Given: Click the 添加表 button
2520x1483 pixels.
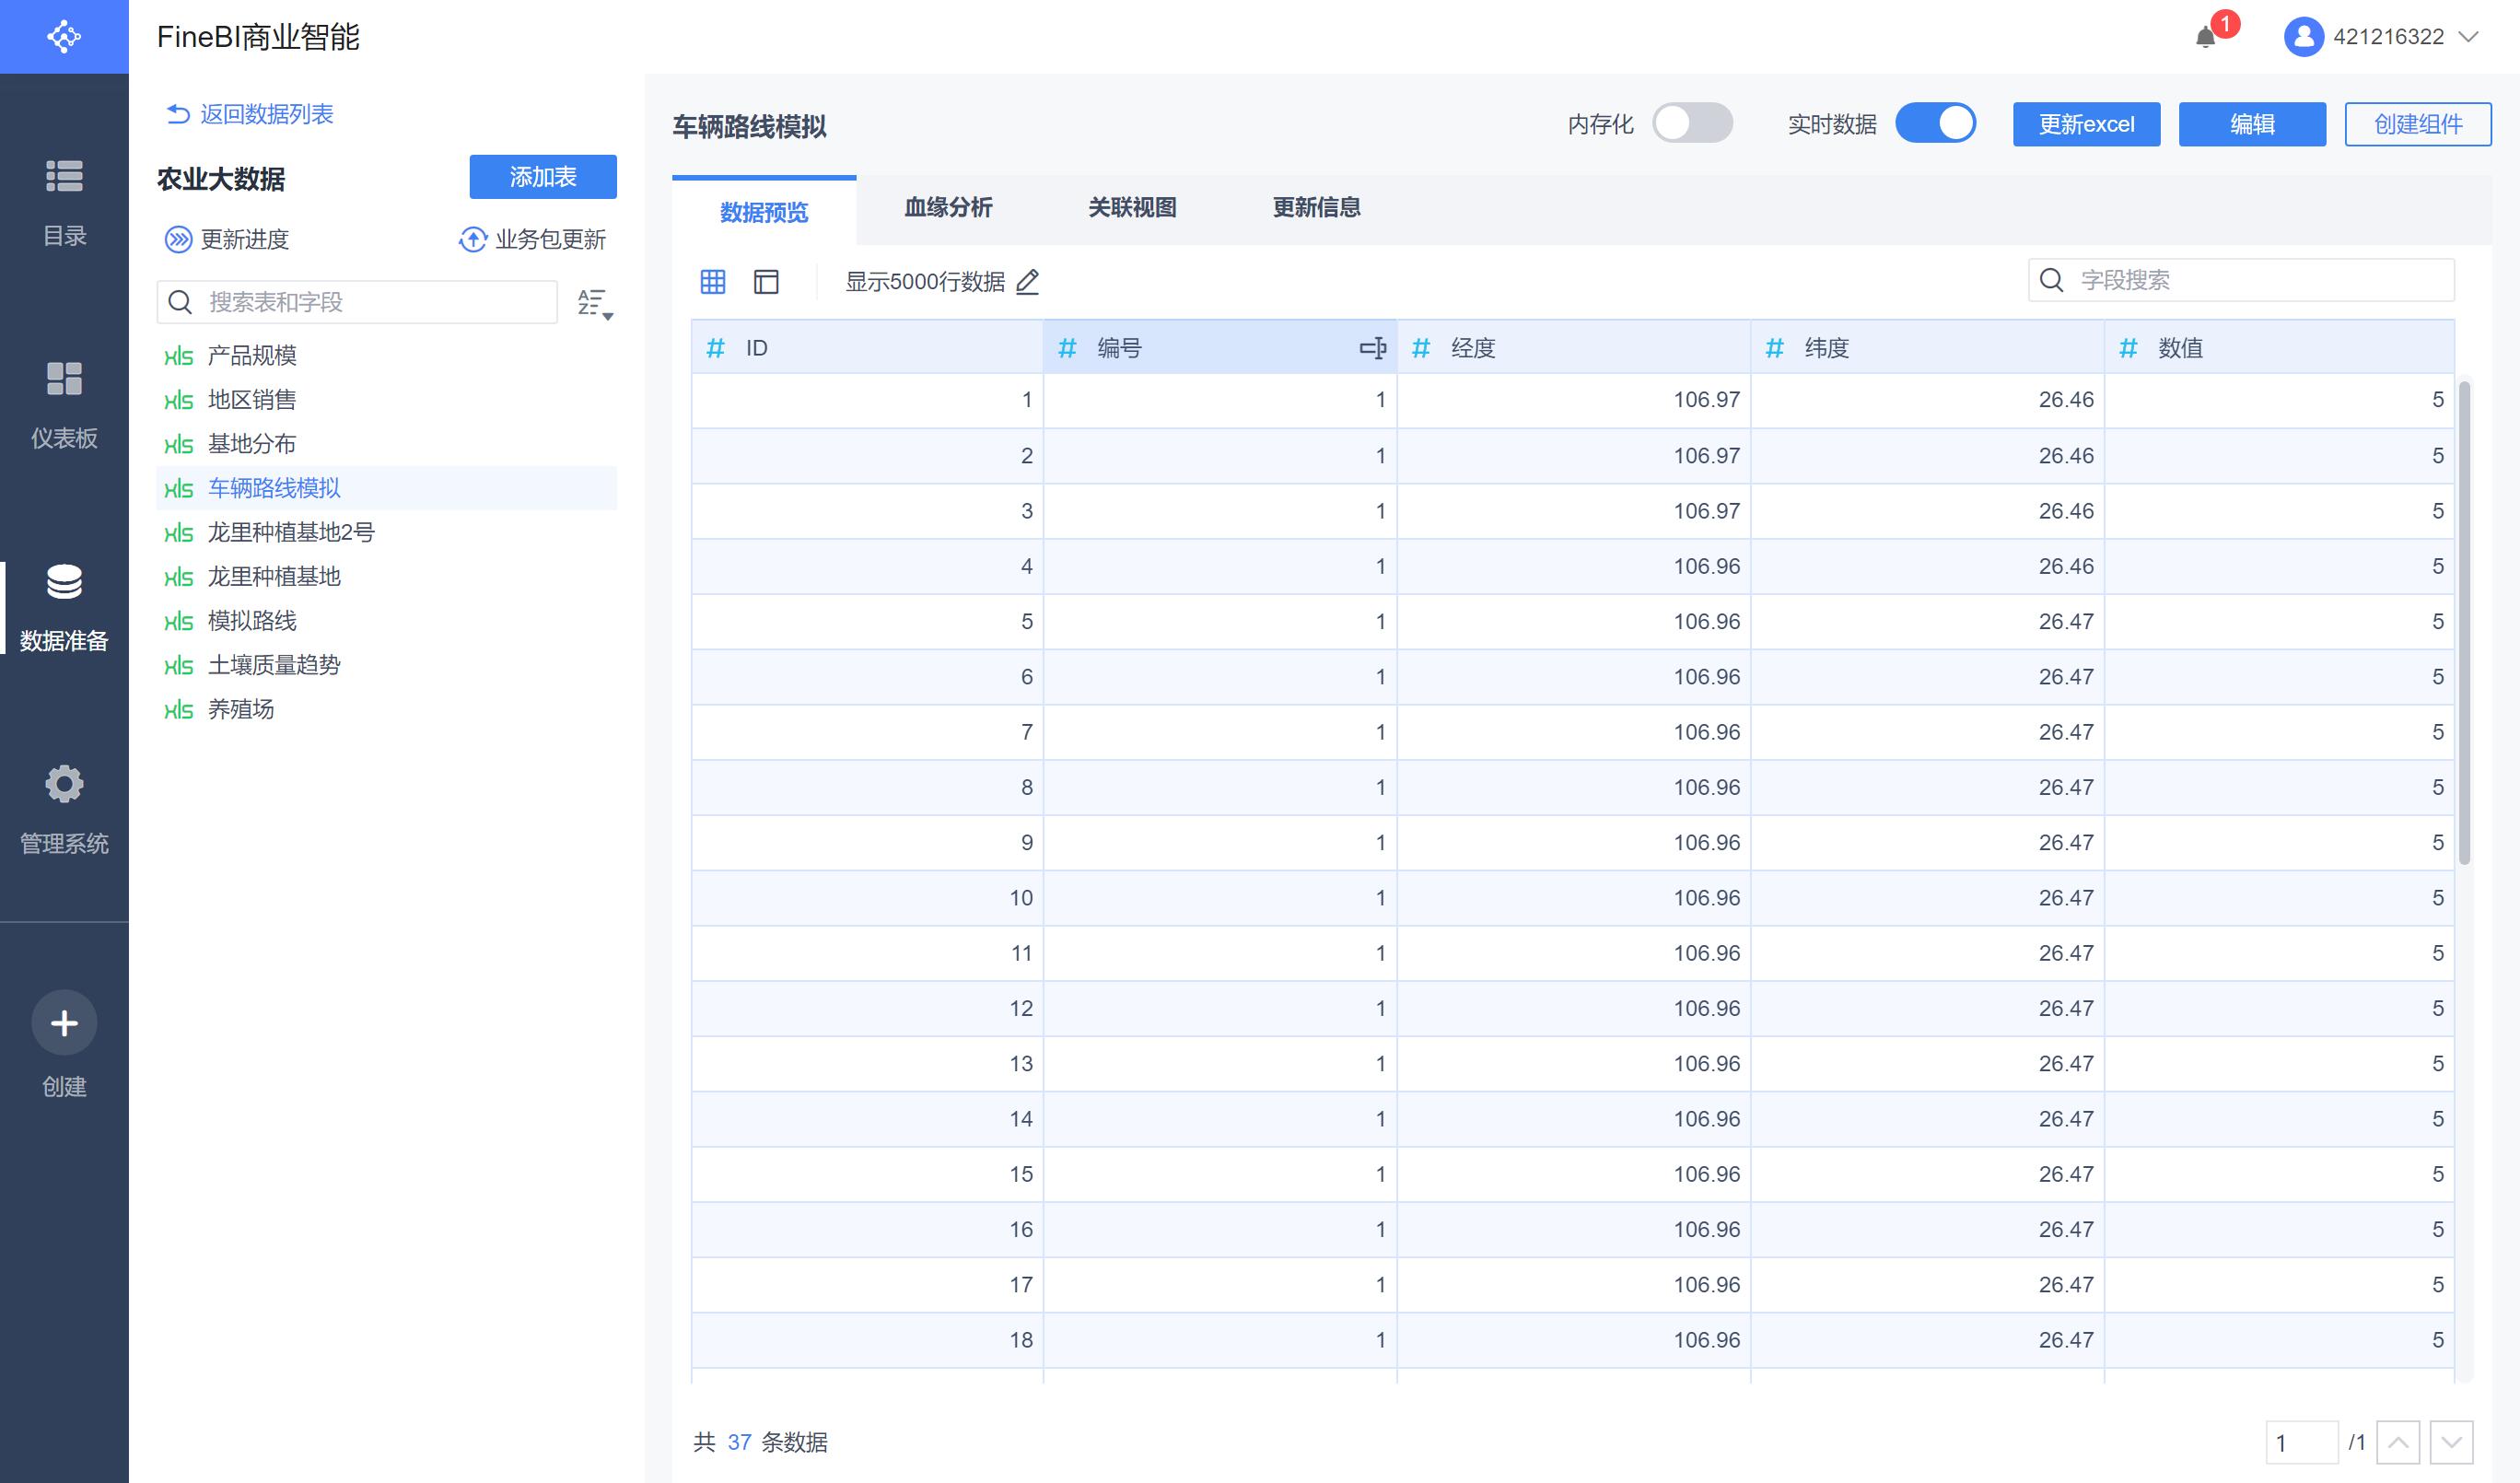Looking at the screenshot, I should tap(543, 177).
